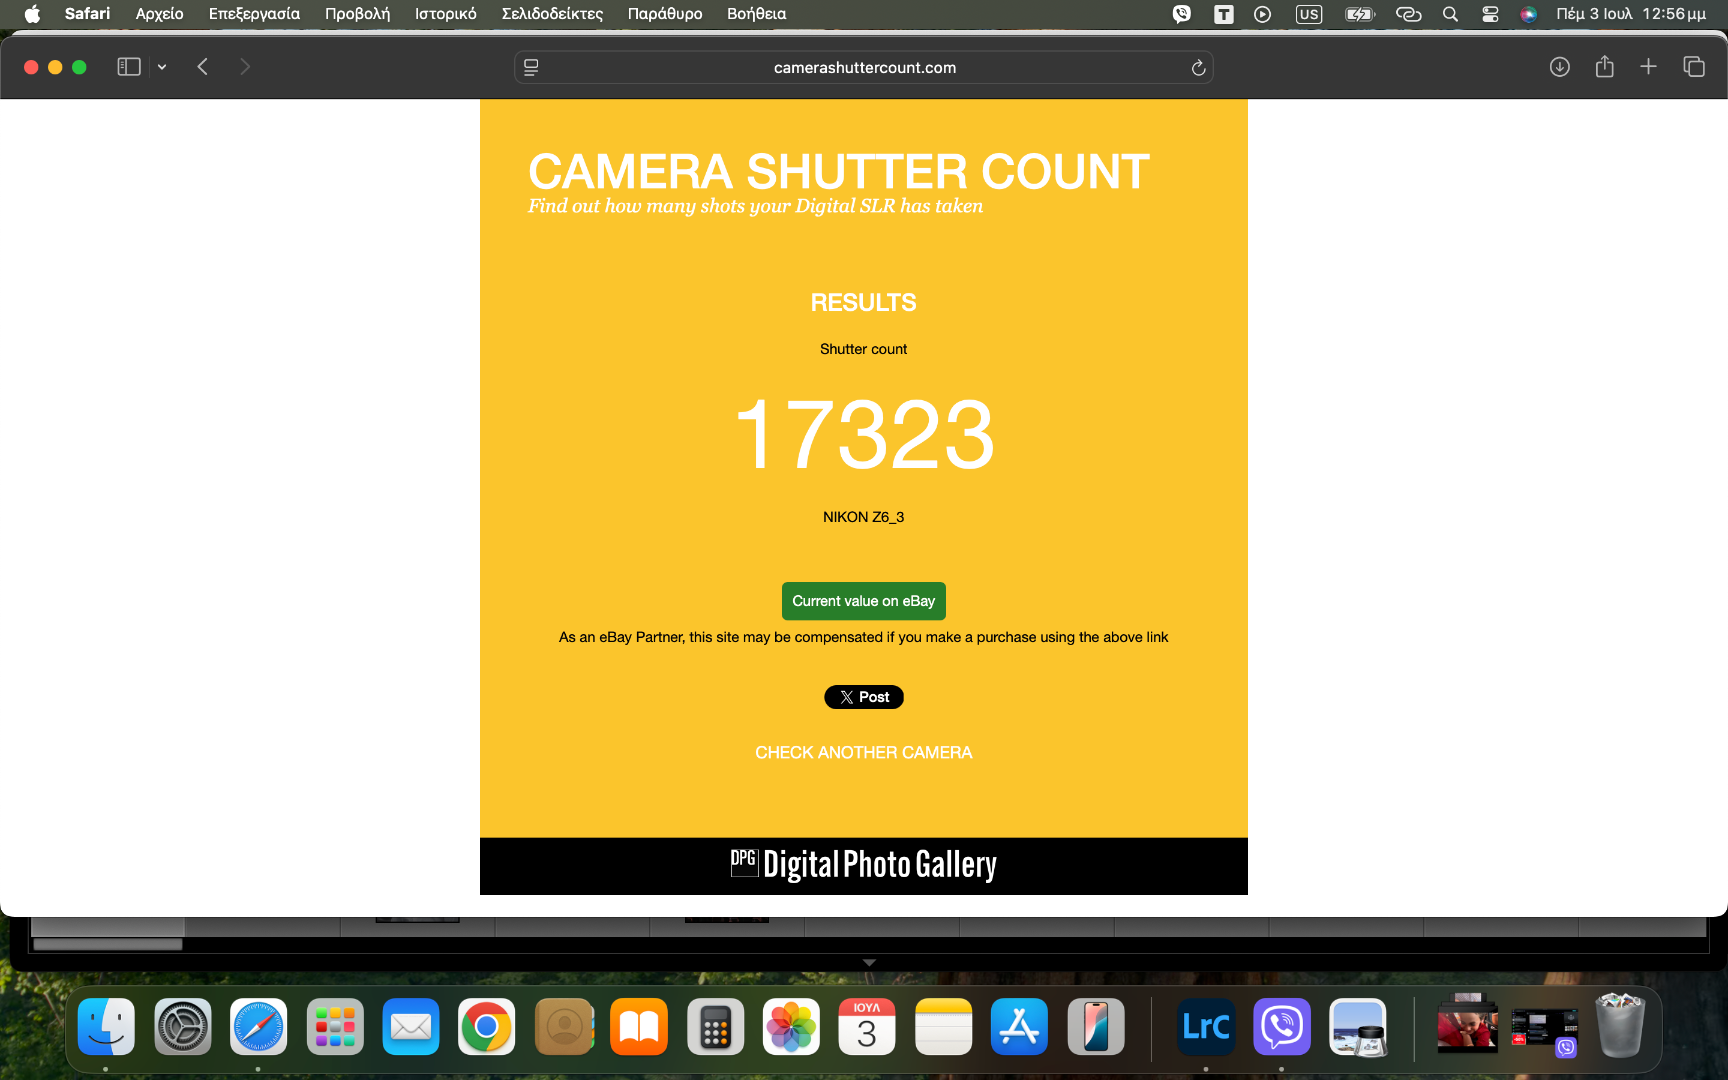Click CHECK ANOTHER CAMERA link
The image size is (1728, 1080).
(x=864, y=752)
